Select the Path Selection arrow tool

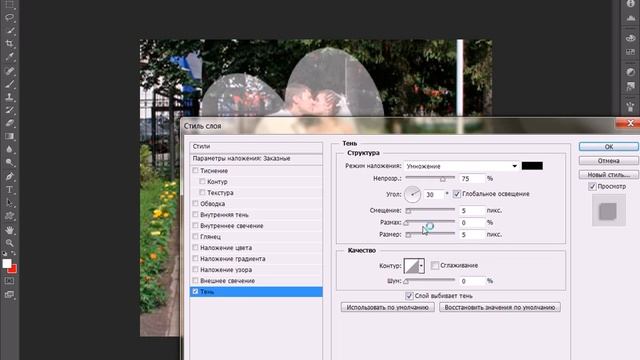point(9,203)
